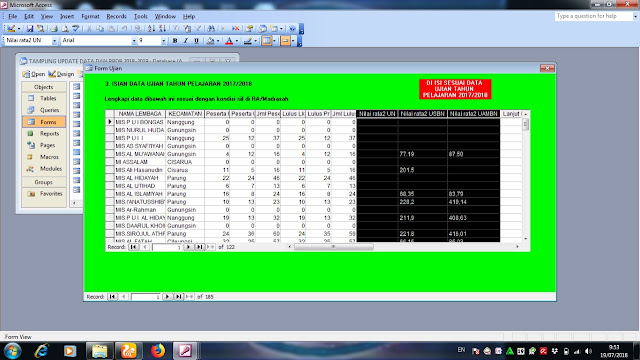Click the record number box of the outer form
This screenshot has width=640, height=360.
point(146,297)
